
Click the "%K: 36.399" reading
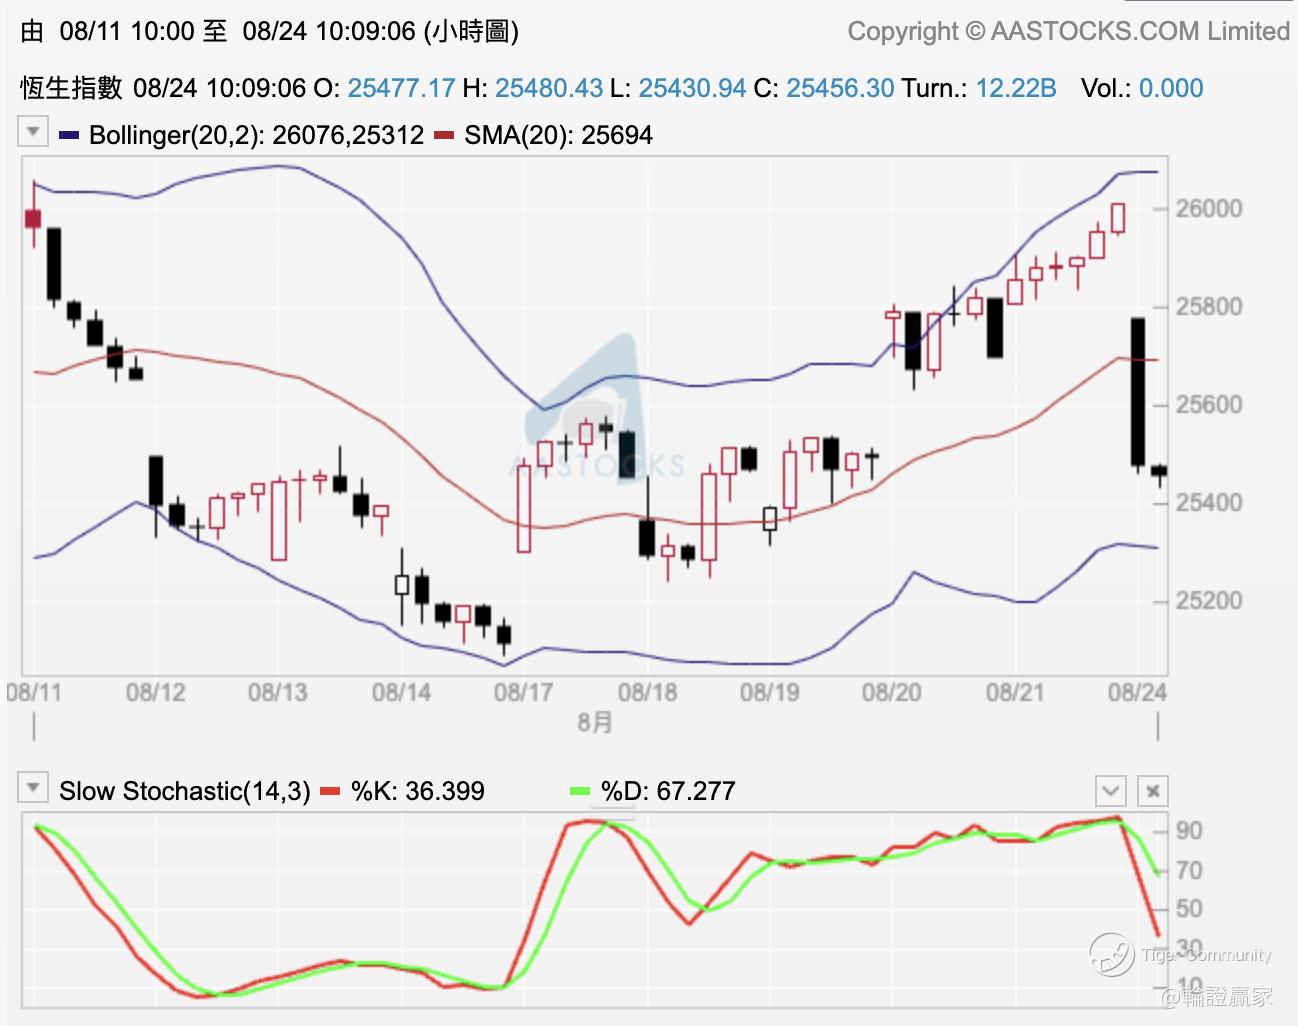[418, 791]
